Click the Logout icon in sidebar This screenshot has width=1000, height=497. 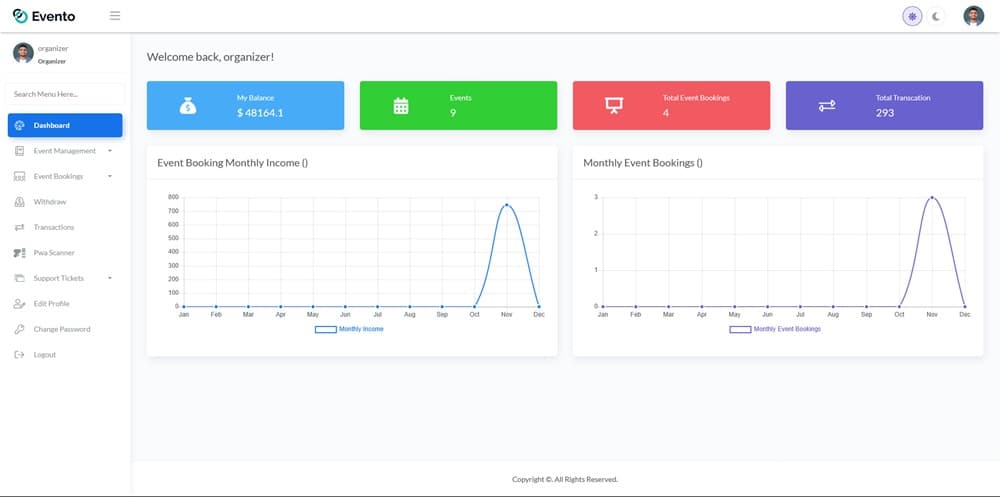point(20,355)
